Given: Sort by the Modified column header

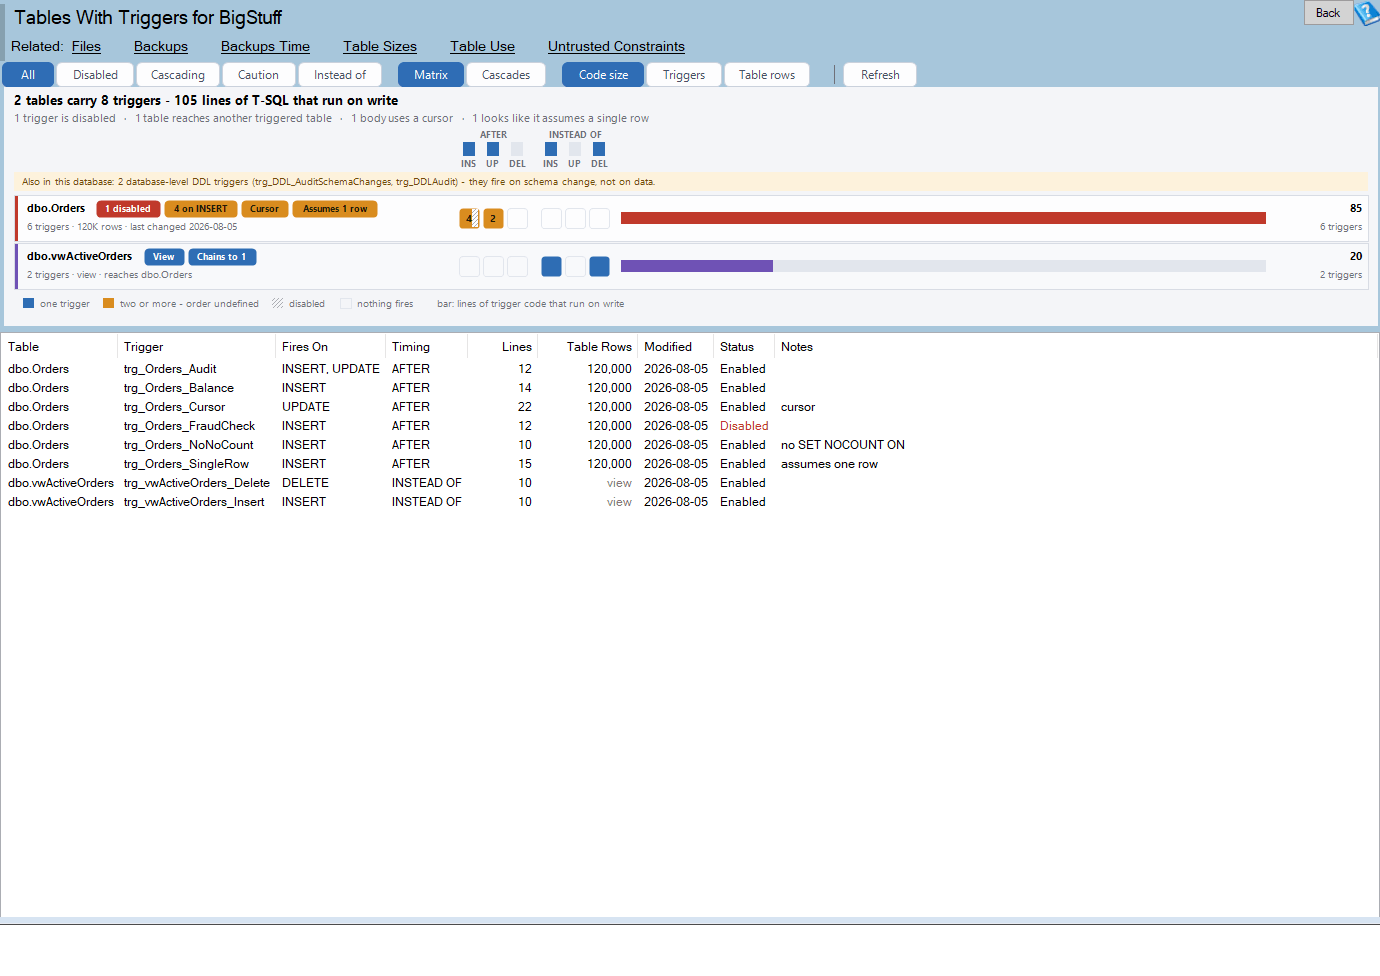Looking at the screenshot, I should point(676,347).
